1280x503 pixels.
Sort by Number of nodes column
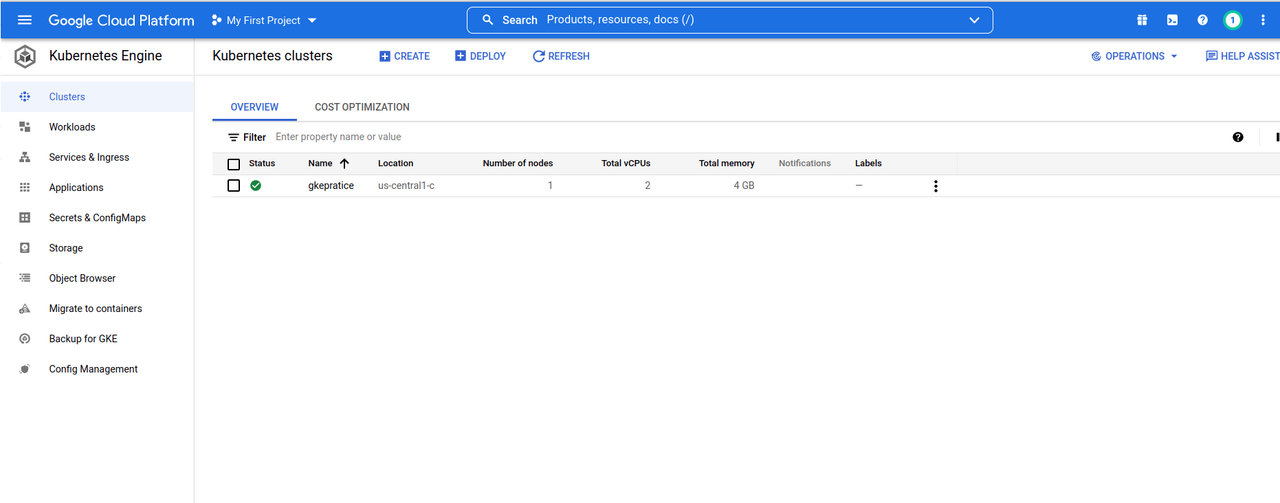click(x=517, y=163)
